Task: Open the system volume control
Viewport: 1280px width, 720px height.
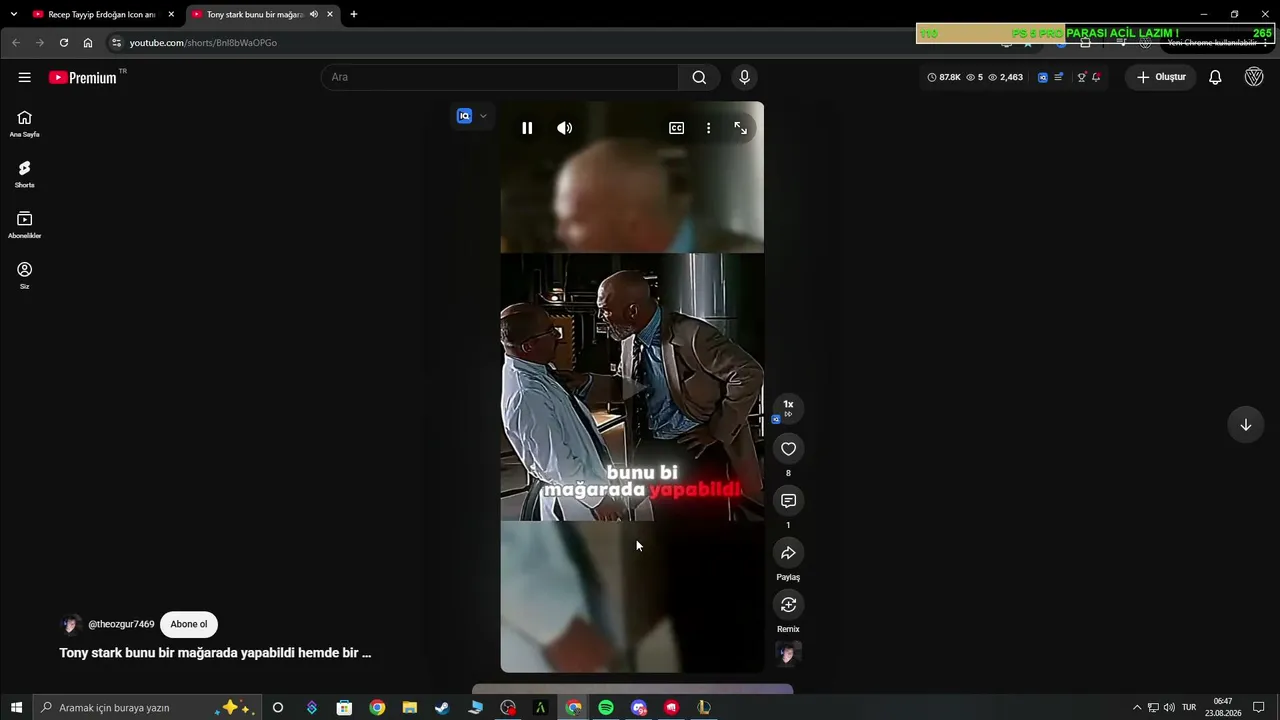Action: click(1169, 708)
